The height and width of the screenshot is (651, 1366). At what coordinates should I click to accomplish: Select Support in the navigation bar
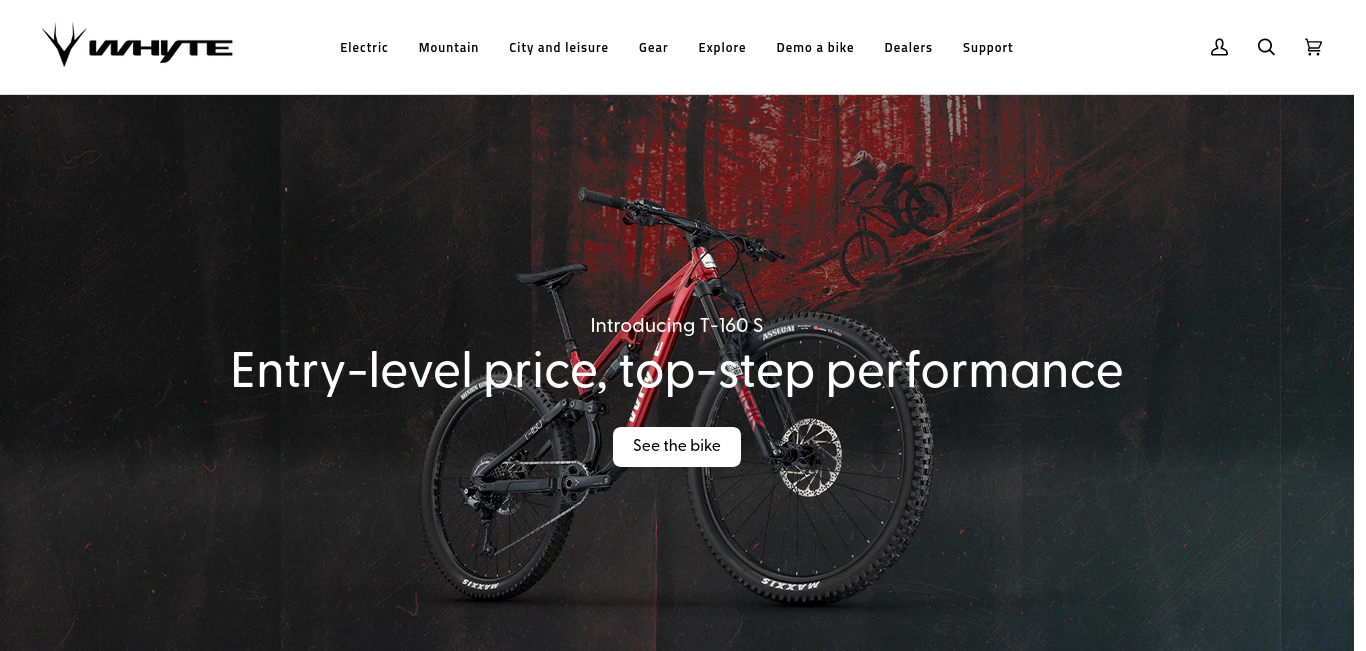pos(988,48)
